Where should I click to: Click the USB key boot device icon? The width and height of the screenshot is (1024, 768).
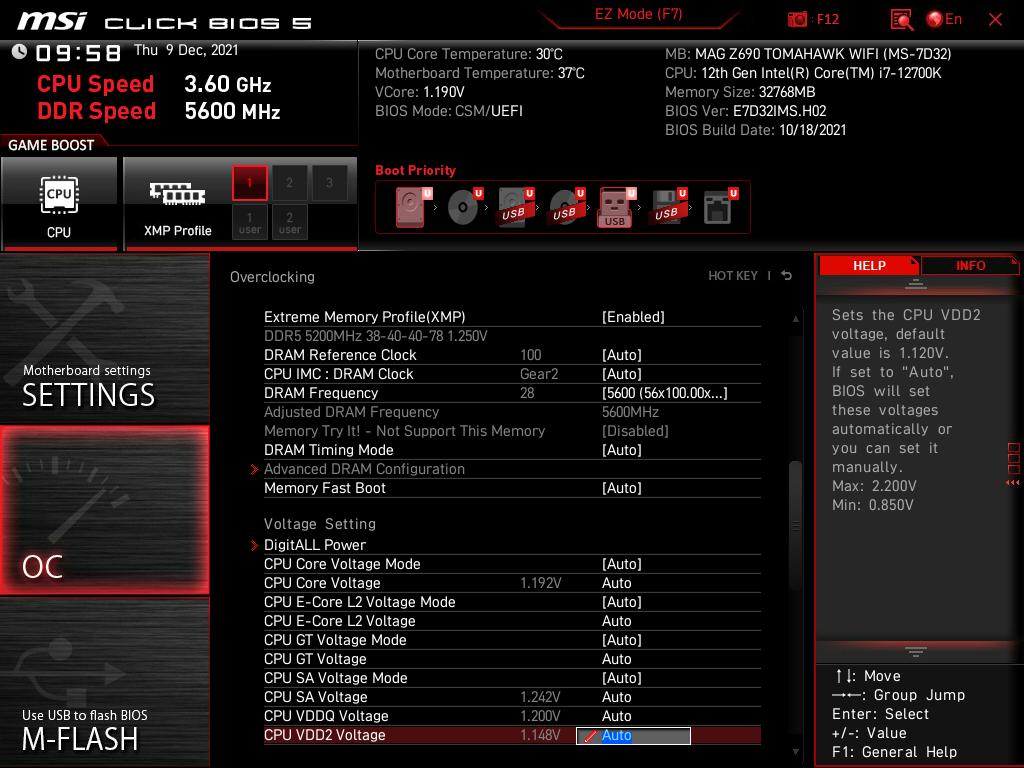(616, 207)
